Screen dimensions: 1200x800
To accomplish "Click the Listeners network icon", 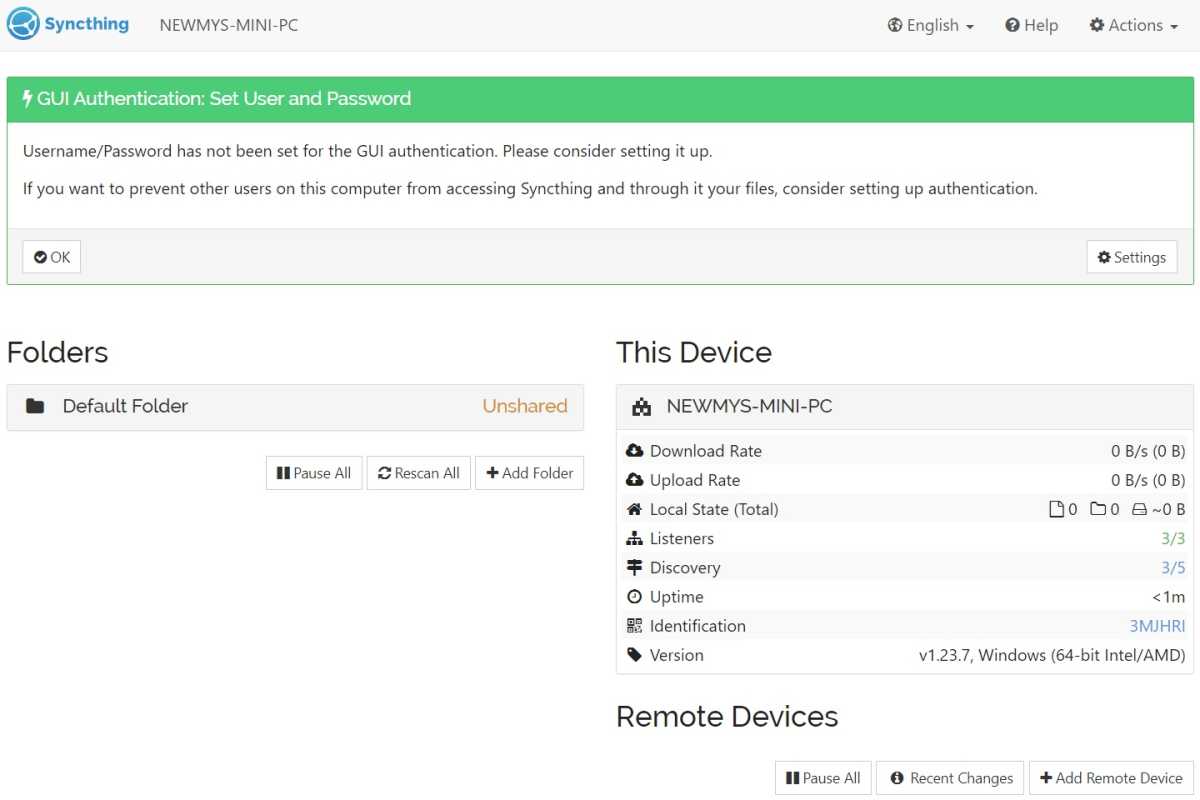I will pos(634,538).
